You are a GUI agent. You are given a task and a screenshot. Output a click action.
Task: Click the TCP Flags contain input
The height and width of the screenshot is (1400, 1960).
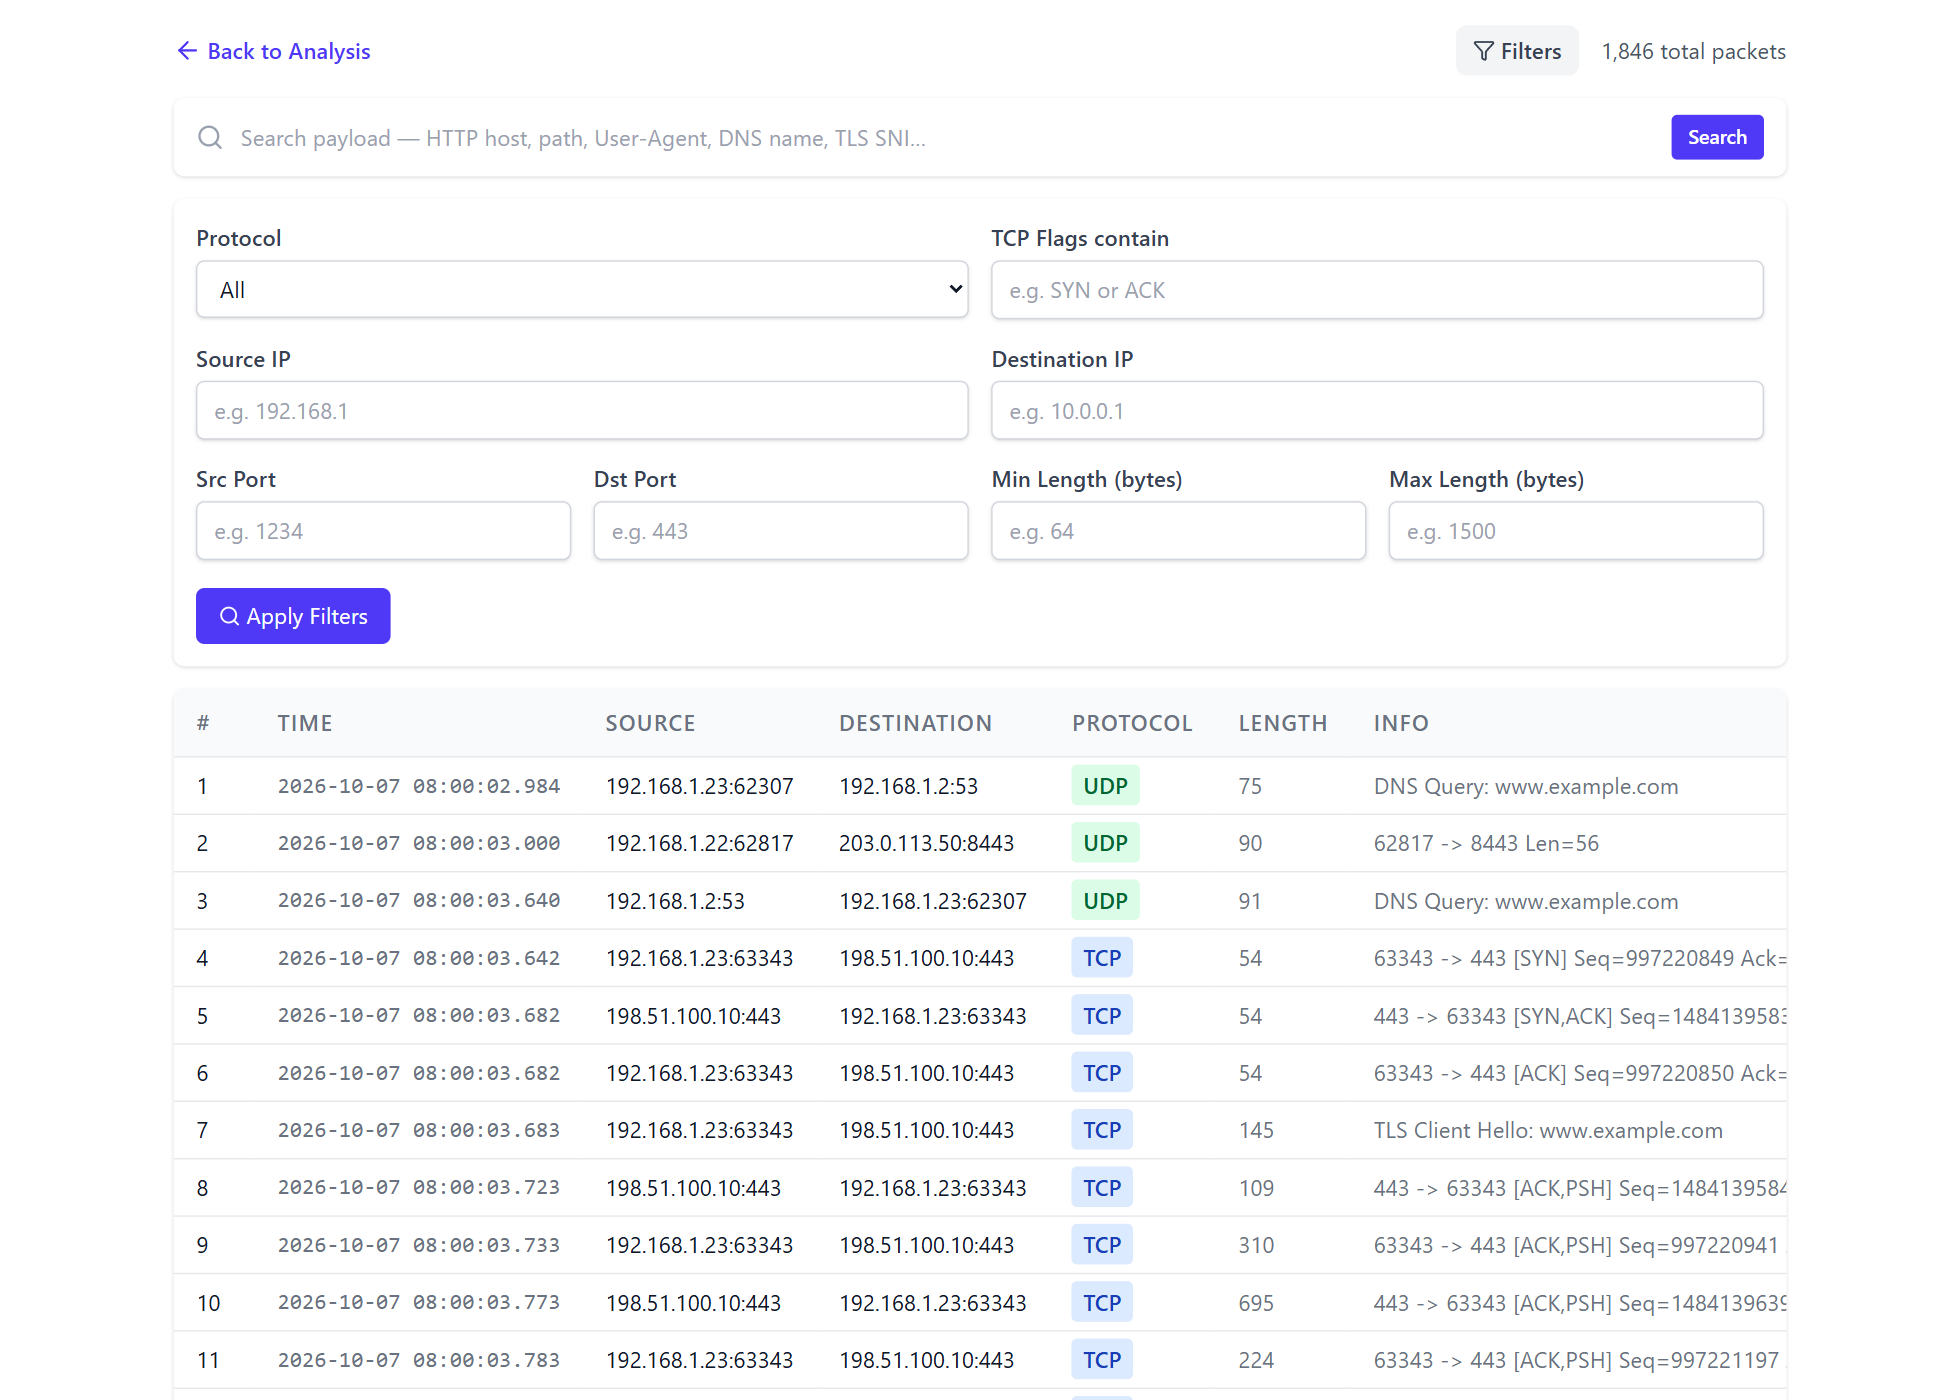(x=1377, y=290)
